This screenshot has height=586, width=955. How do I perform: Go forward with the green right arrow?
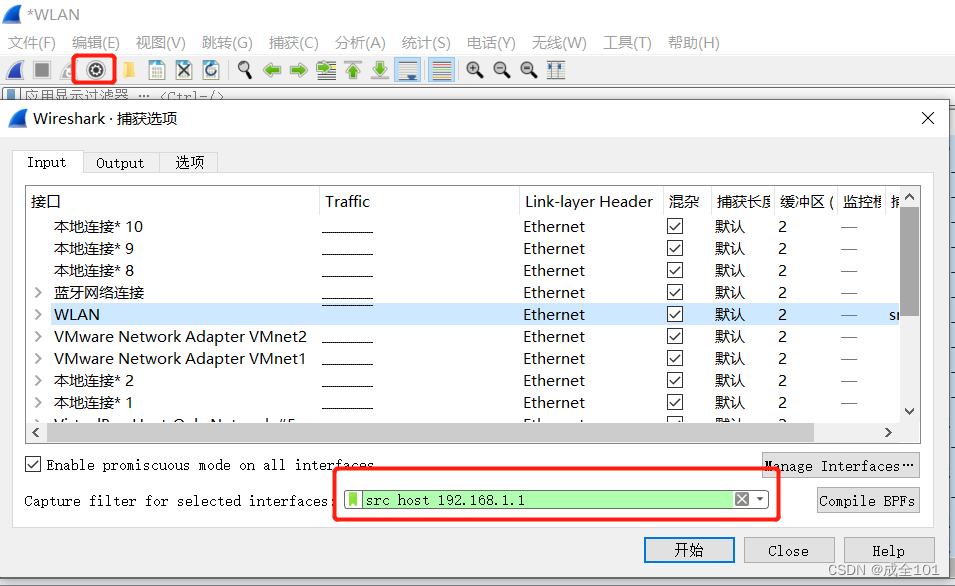point(298,70)
